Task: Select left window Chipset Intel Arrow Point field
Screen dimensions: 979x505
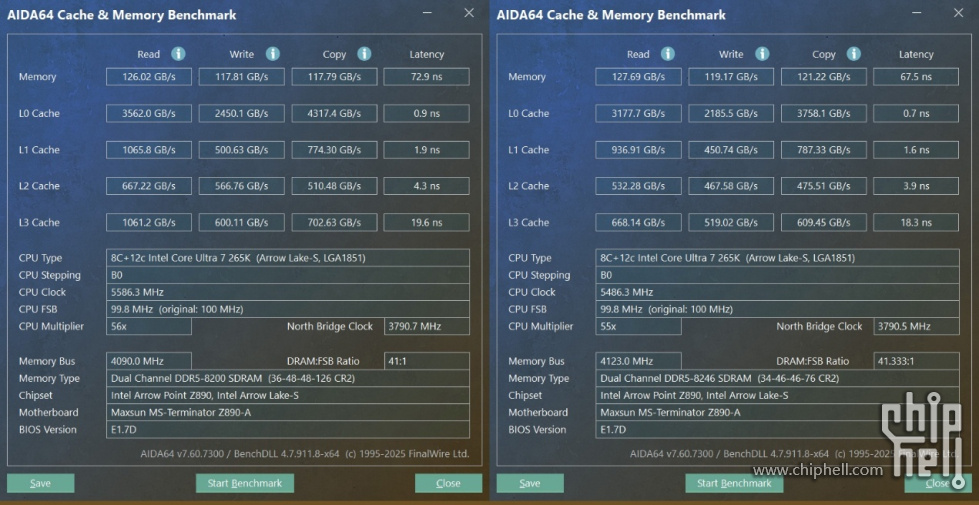Action: tap(288, 395)
